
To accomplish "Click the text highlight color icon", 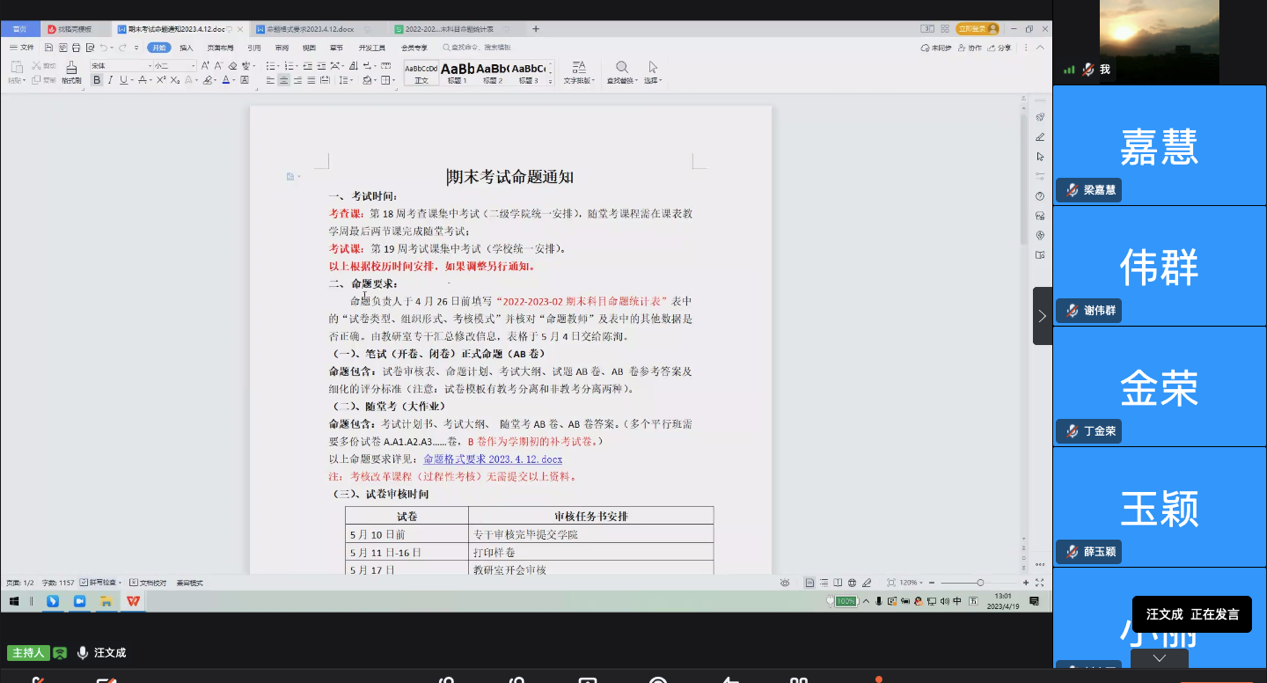I will coord(207,80).
